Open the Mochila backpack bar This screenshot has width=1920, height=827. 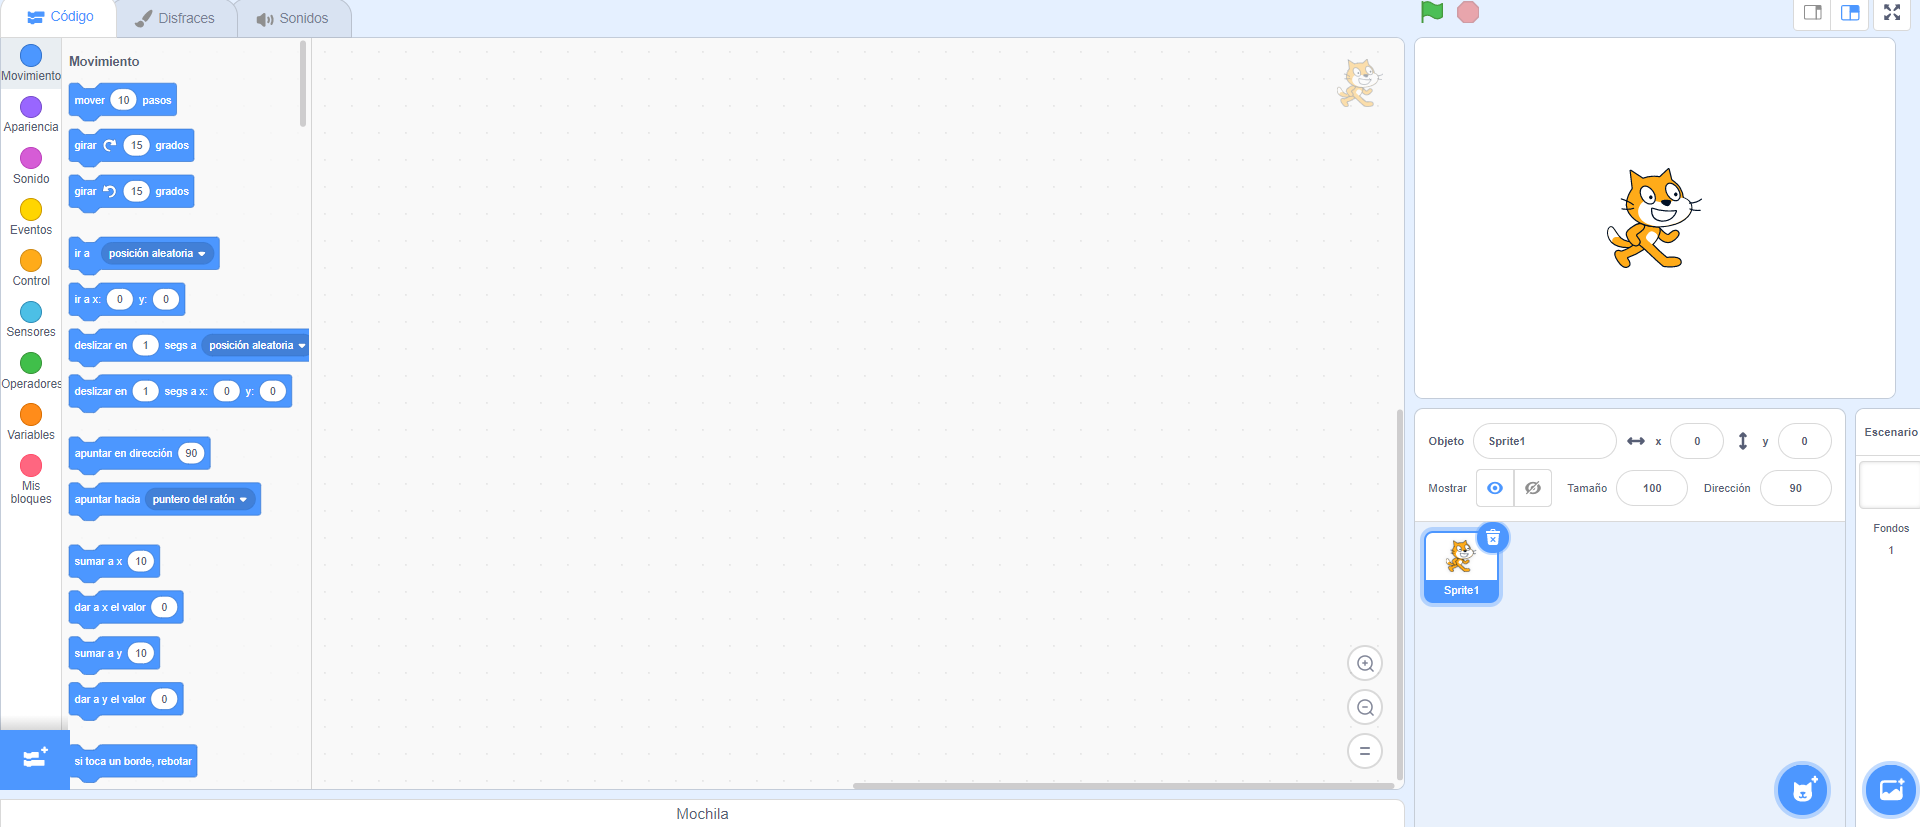[702, 814]
